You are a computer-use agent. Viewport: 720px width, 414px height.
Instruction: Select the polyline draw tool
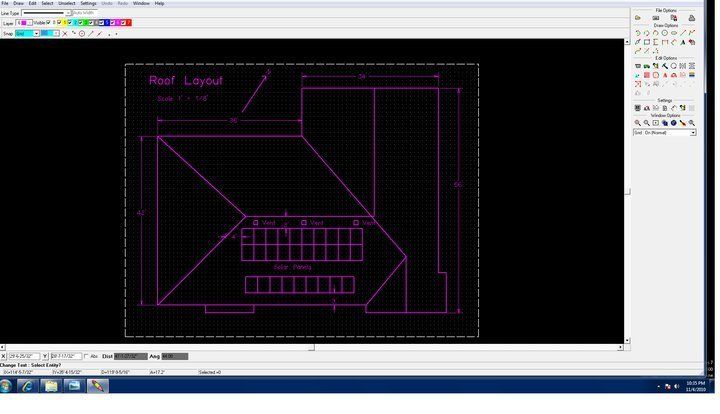692,33
